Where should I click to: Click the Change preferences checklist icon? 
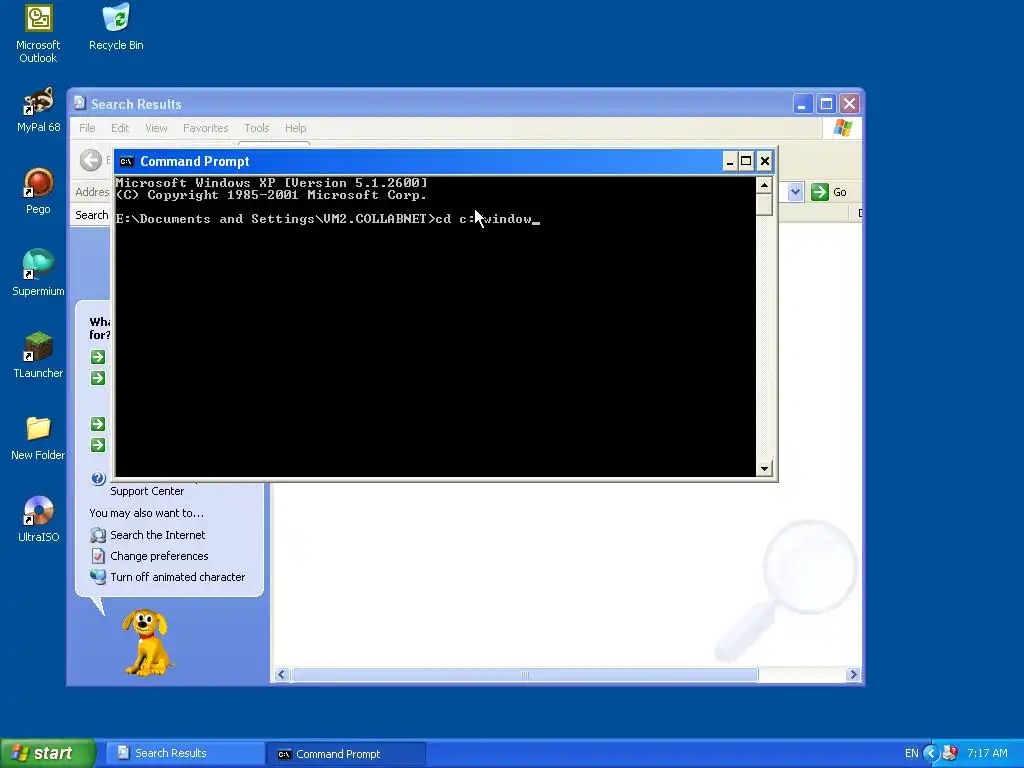point(98,556)
